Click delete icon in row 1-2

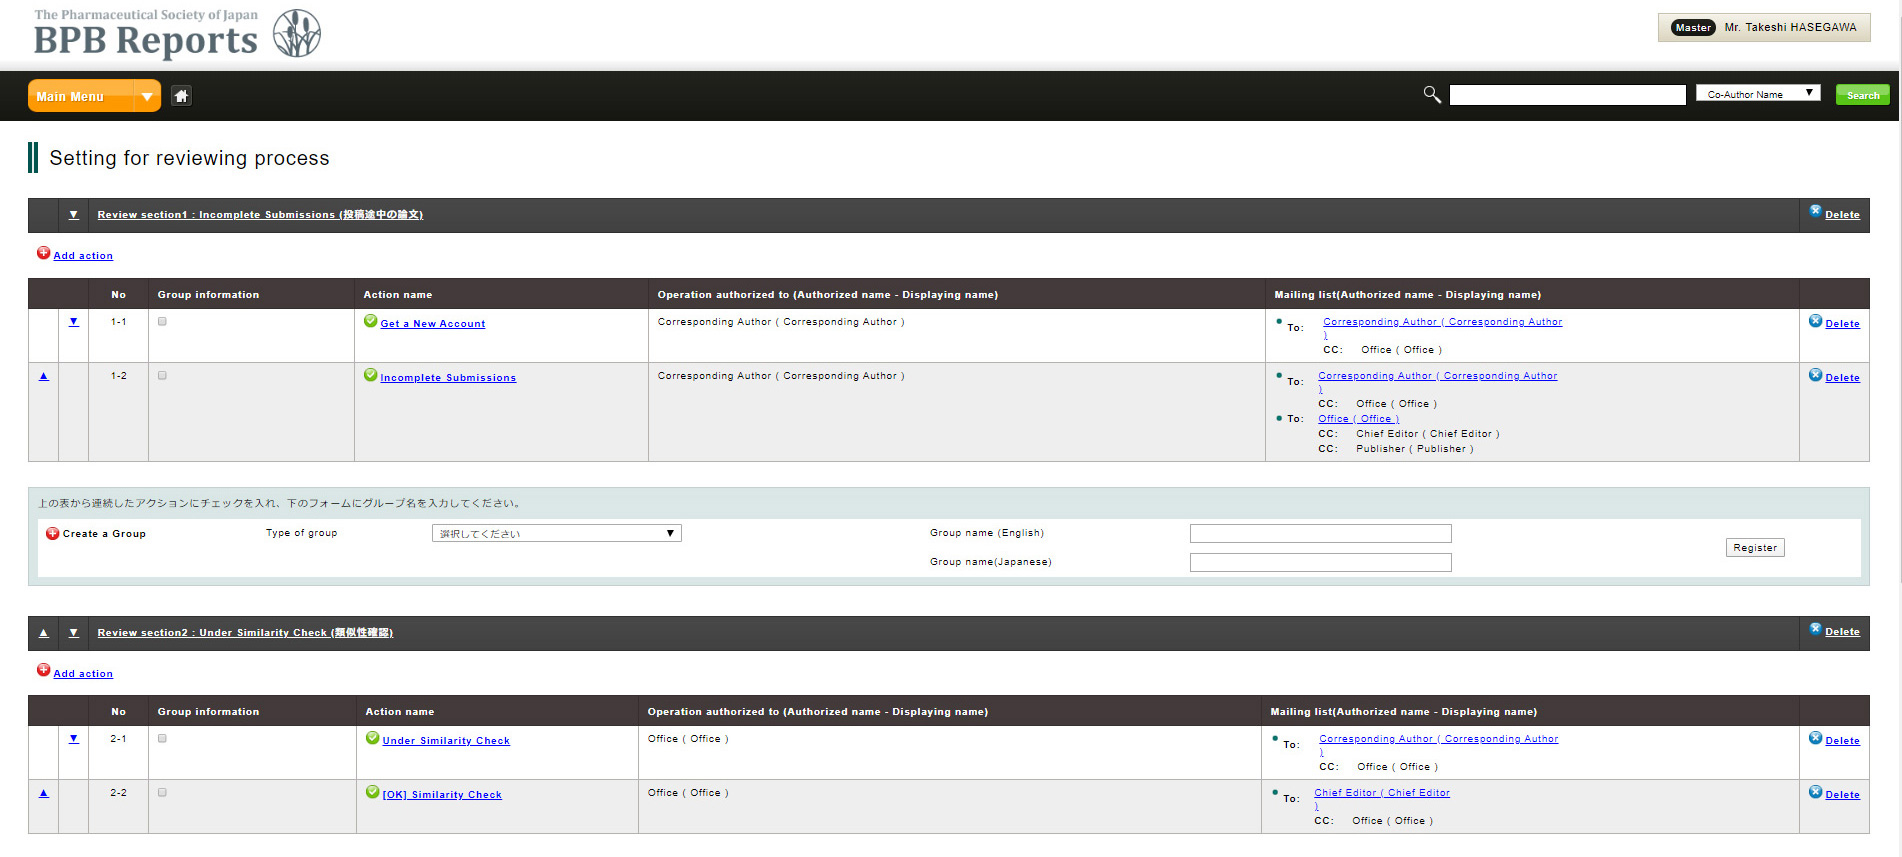tap(1815, 375)
